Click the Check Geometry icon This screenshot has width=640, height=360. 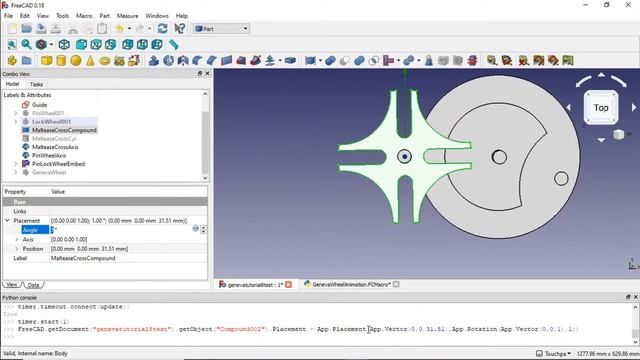coord(429,61)
